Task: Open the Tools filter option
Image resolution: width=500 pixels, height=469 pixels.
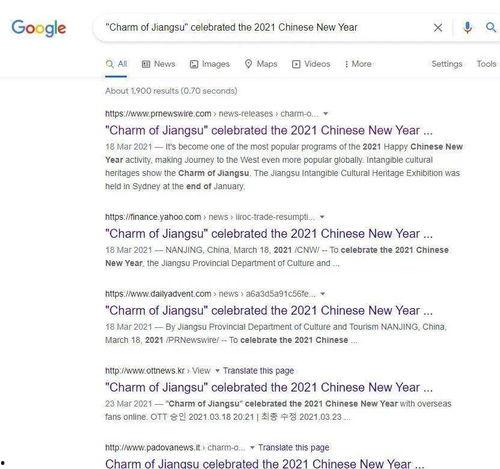Action: [x=486, y=64]
